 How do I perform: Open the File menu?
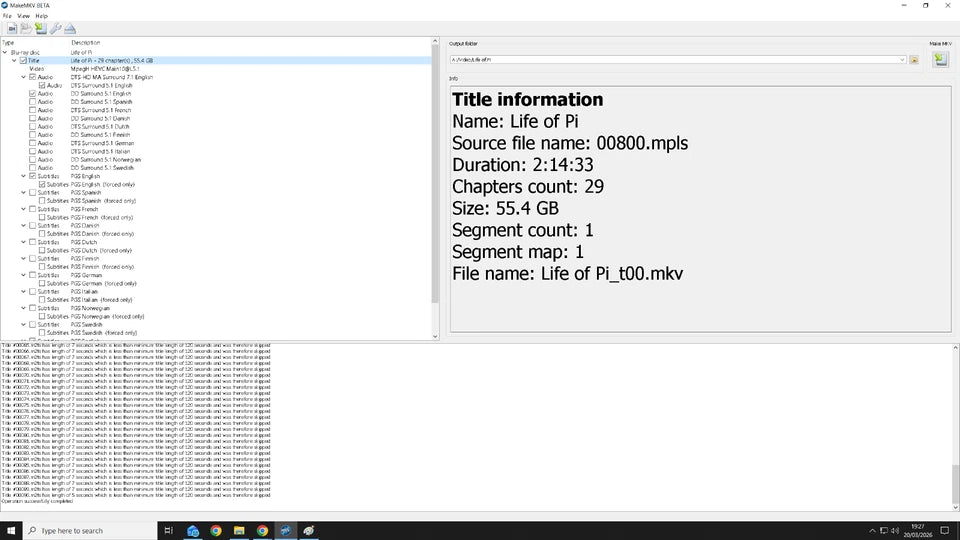point(7,16)
